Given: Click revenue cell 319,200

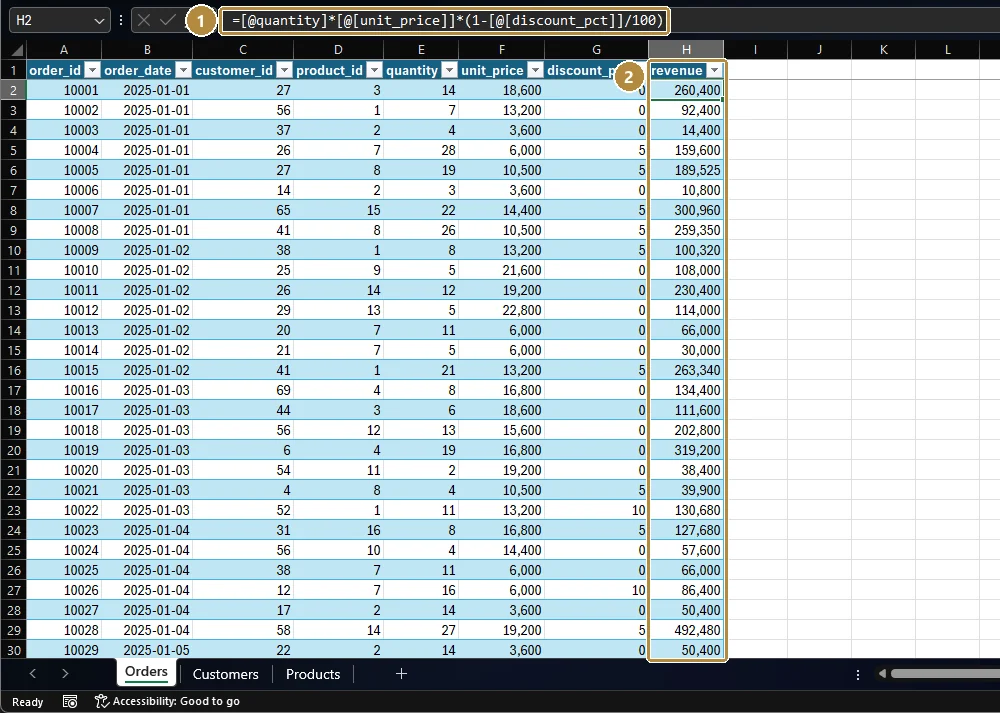Looking at the screenshot, I should pos(686,450).
